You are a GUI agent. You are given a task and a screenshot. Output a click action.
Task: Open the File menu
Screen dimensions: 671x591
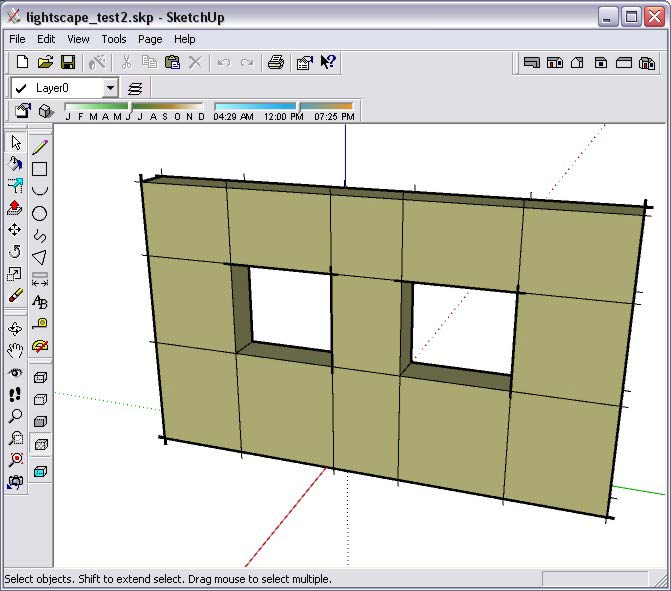pyautogui.click(x=17, y=39)
